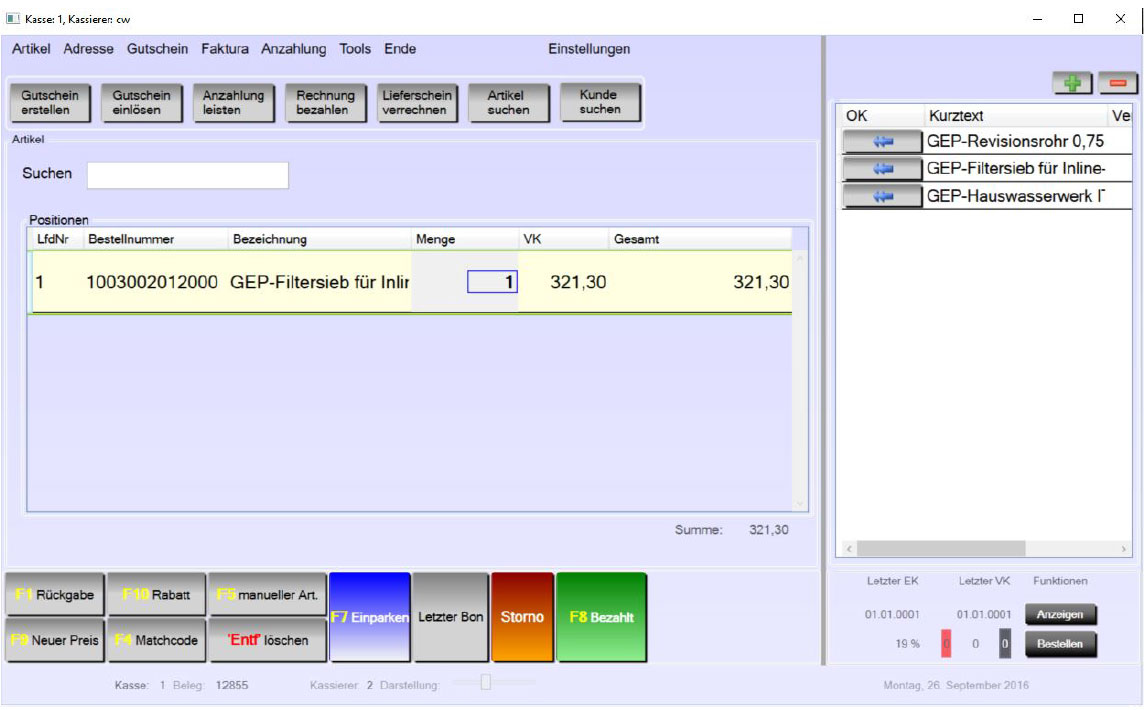This screenshot has width=1148, height=710.
Task: Click the Bestellen function button
Action: (1060, 645)
